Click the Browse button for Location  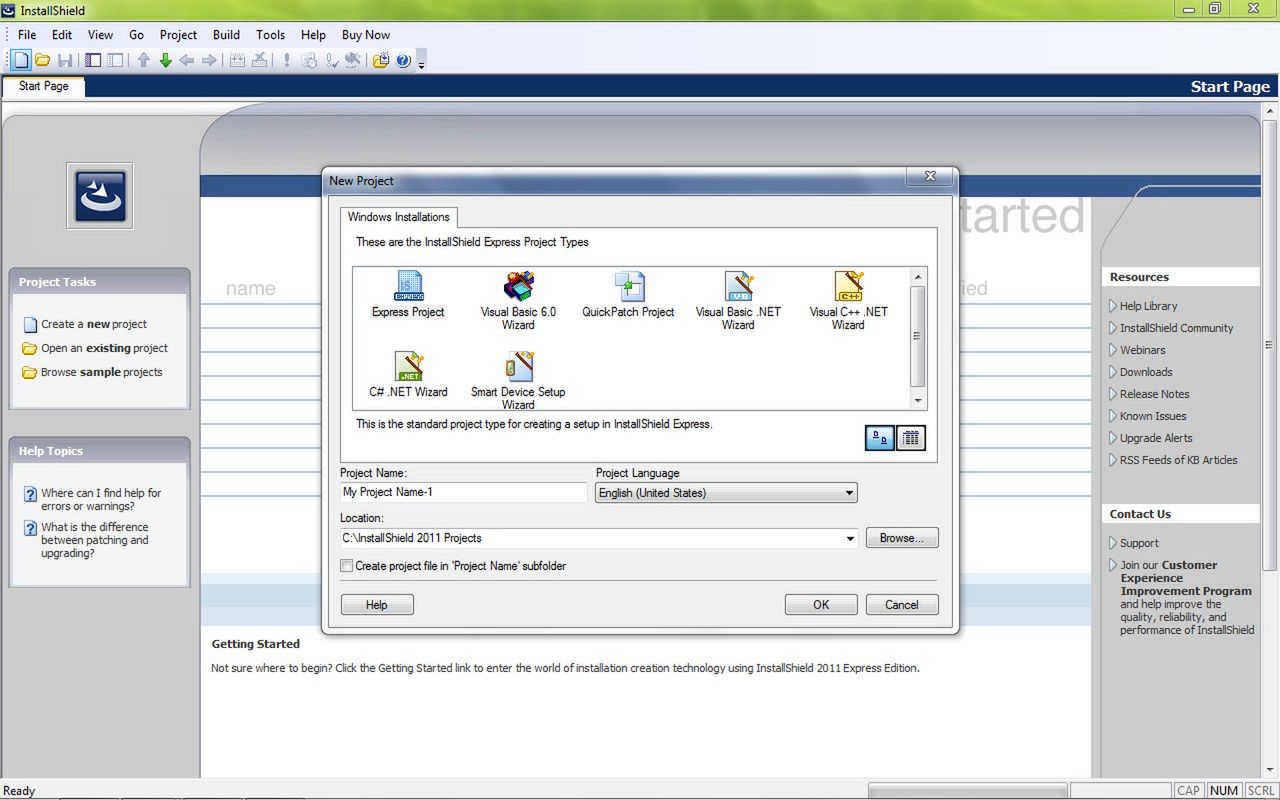tap(901, 538)
